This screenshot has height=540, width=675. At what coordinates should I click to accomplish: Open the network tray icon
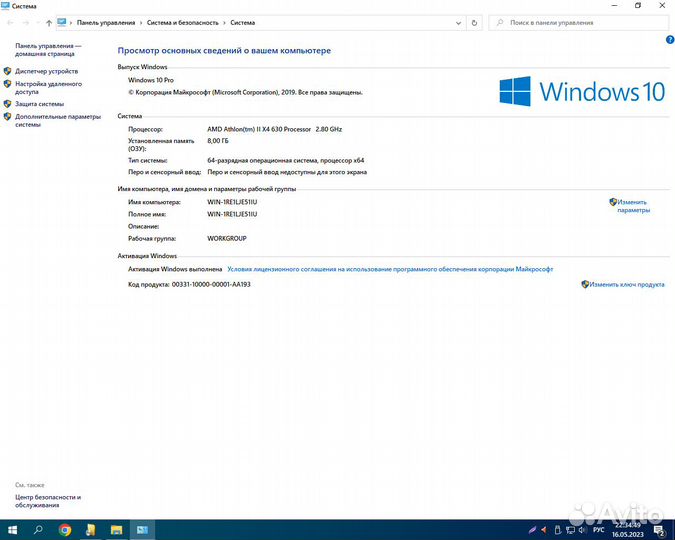pos(570,530)
